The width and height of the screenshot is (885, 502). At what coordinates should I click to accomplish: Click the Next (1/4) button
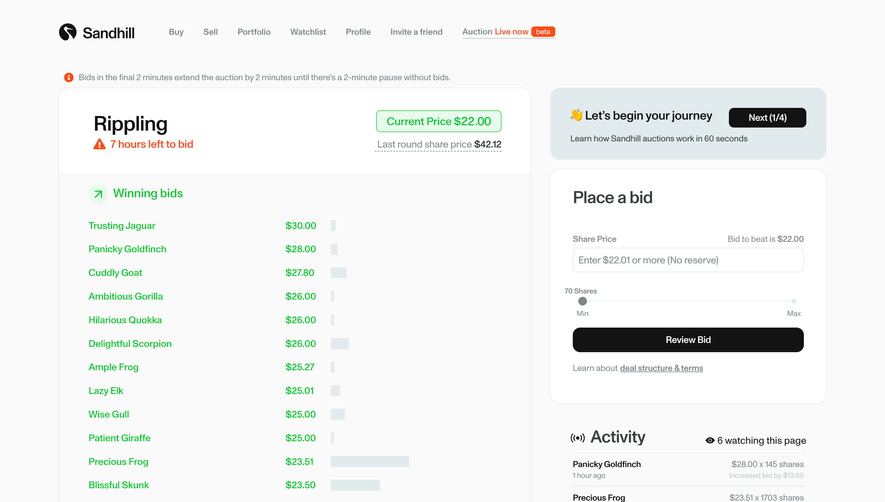768,117
